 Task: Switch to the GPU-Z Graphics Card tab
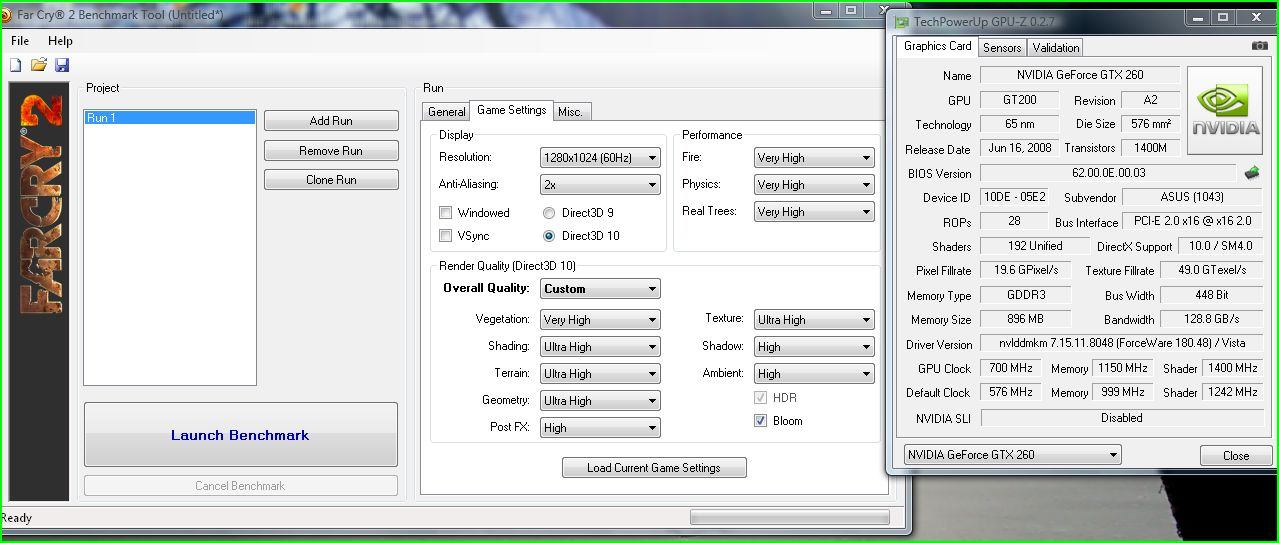click(937, 46)
